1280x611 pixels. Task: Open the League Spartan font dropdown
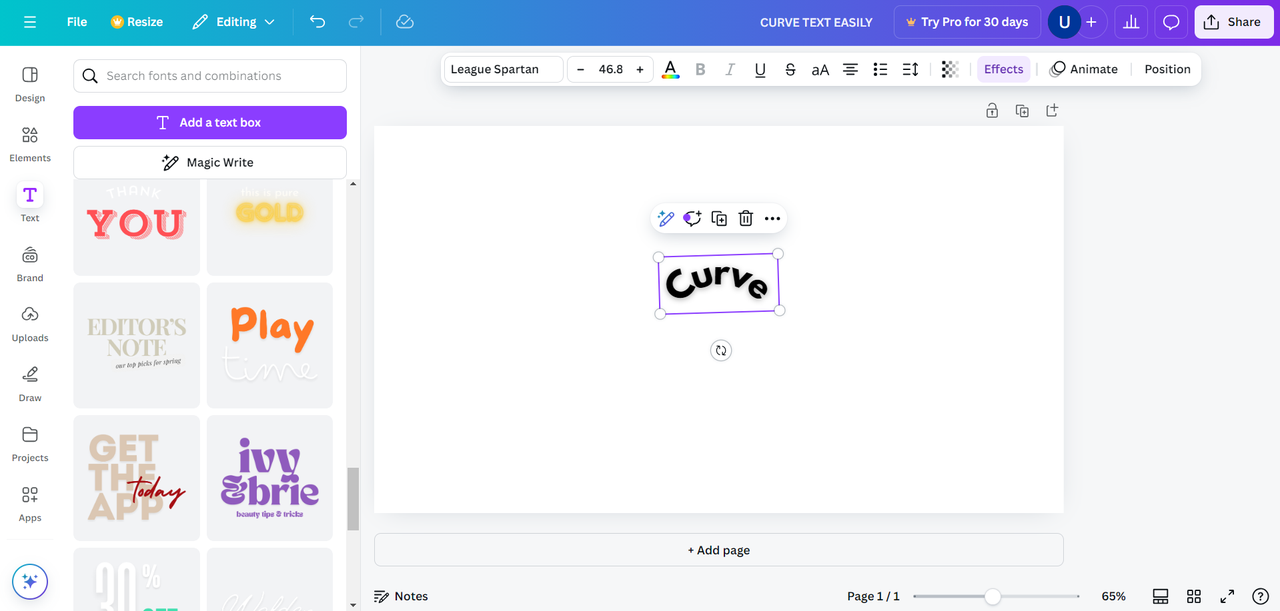(503, 69)
